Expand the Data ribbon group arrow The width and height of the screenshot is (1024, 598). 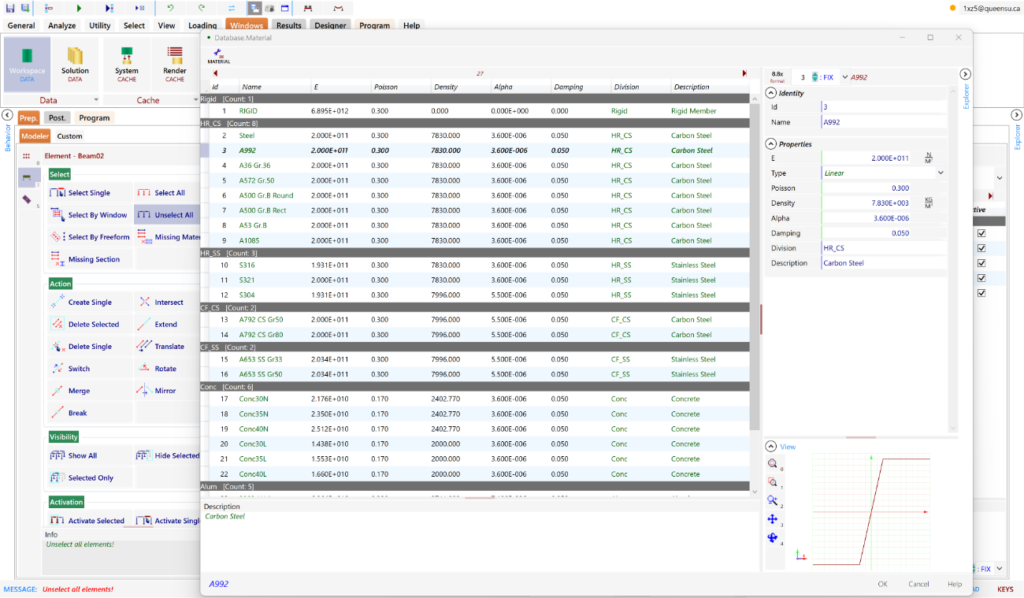(96, 100)
